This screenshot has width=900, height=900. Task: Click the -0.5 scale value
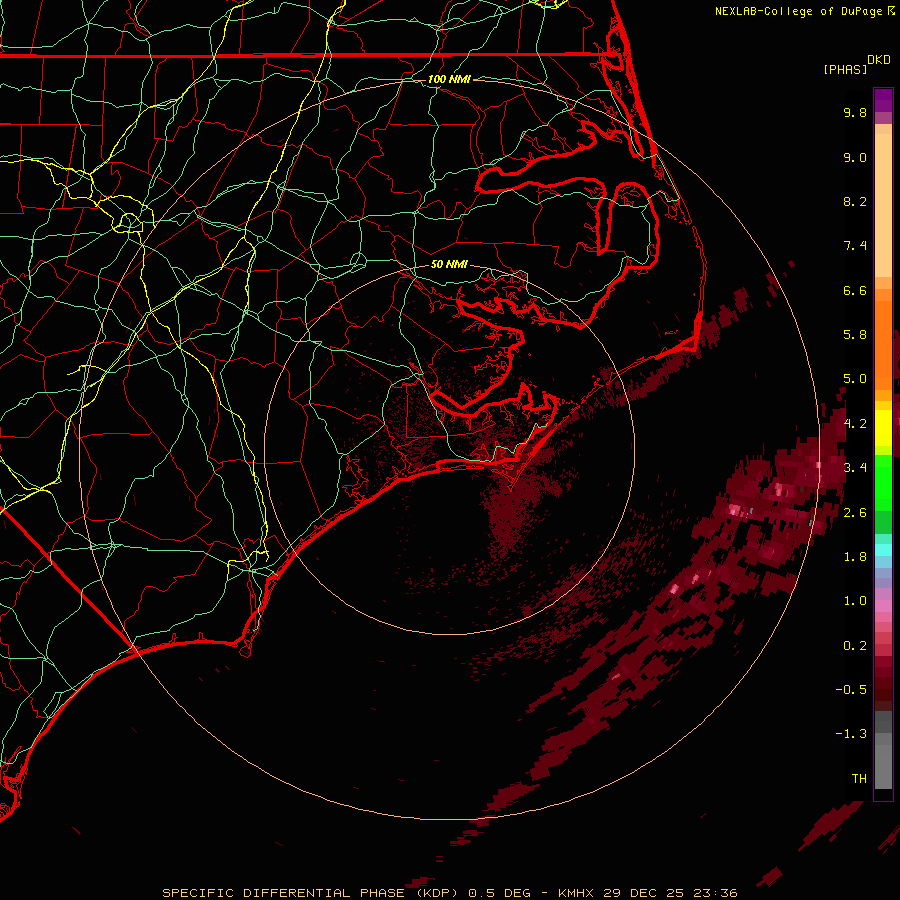point(851,690)
